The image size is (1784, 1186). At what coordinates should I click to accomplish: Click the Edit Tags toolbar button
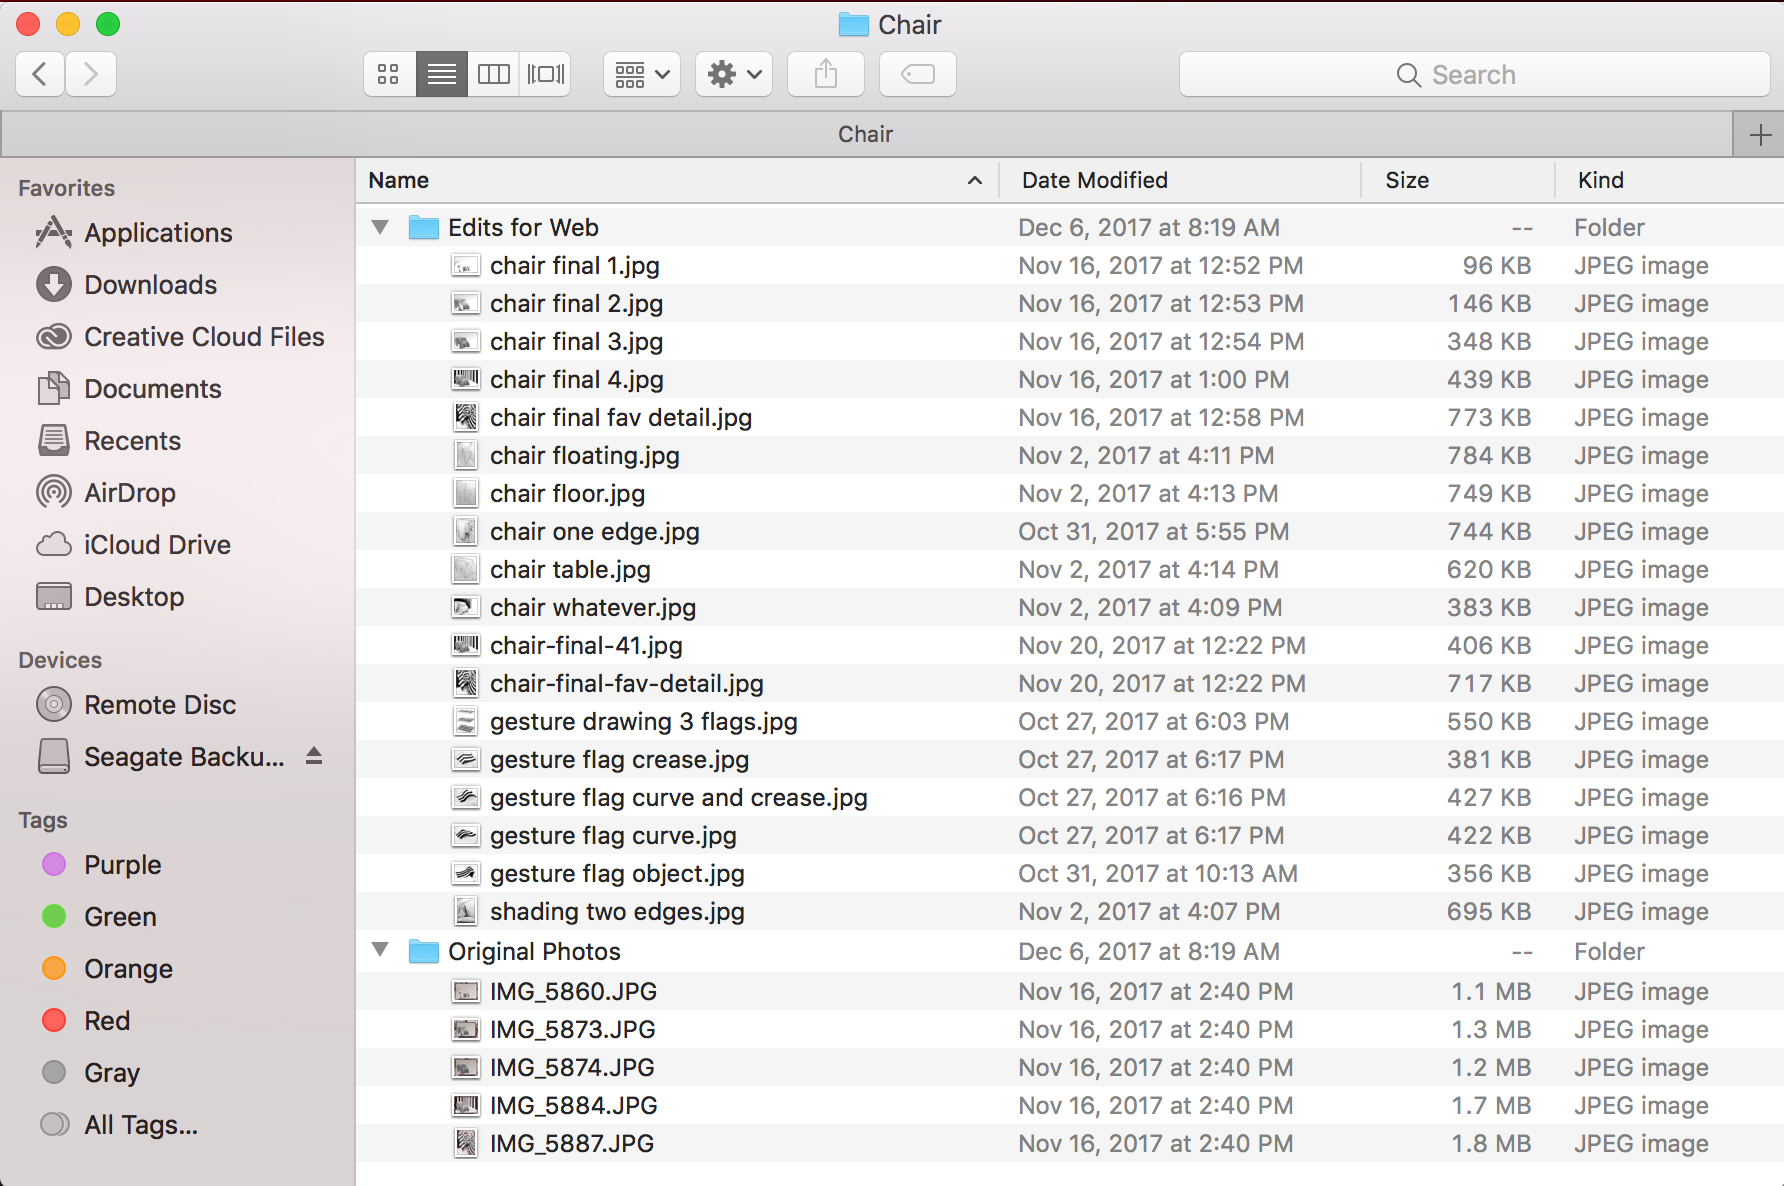pos(918,74)
